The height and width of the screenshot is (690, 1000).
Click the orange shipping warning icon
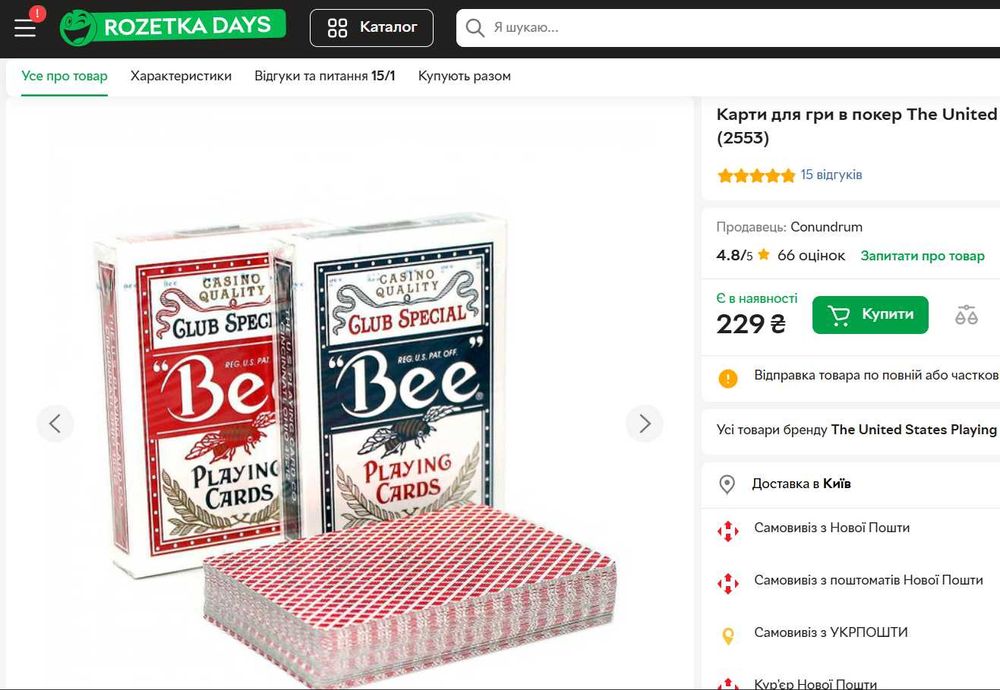[x=728, y=377]
